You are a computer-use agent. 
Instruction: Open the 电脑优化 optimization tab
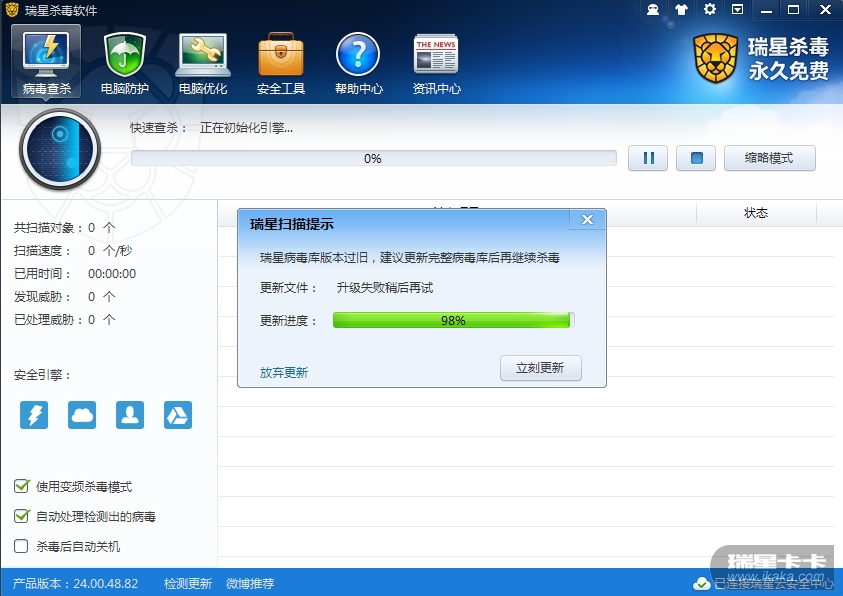coord(203,63)
